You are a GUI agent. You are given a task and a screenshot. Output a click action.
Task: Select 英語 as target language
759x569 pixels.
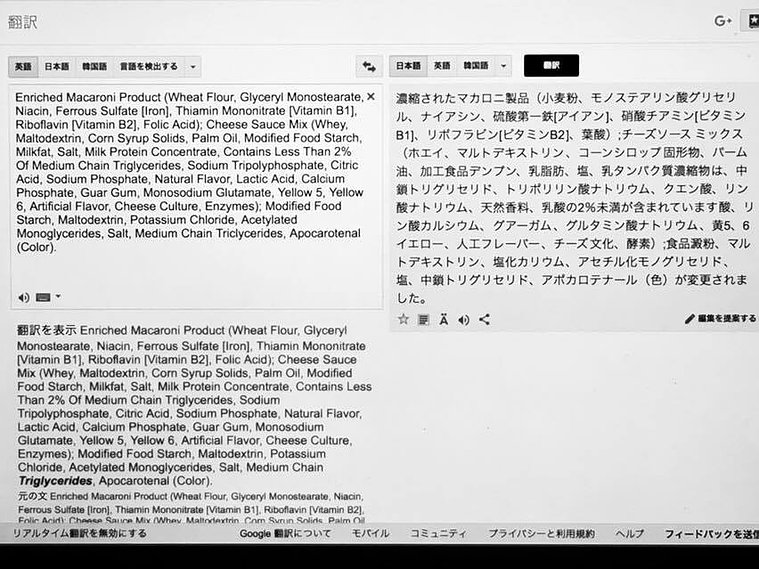[442, 66]
